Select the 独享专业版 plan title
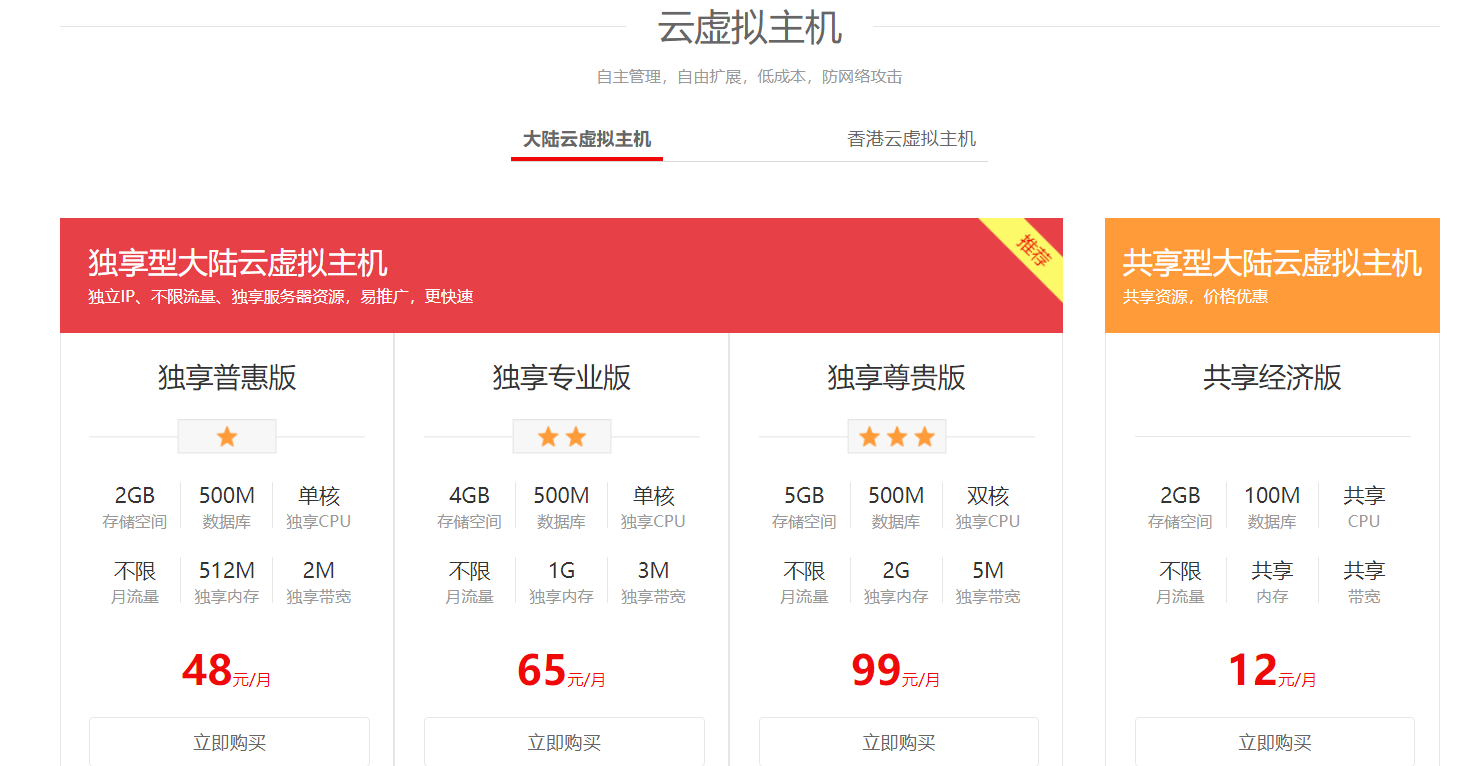The image size is (1462, 766). pyautogui.click(x=561, y=378)
